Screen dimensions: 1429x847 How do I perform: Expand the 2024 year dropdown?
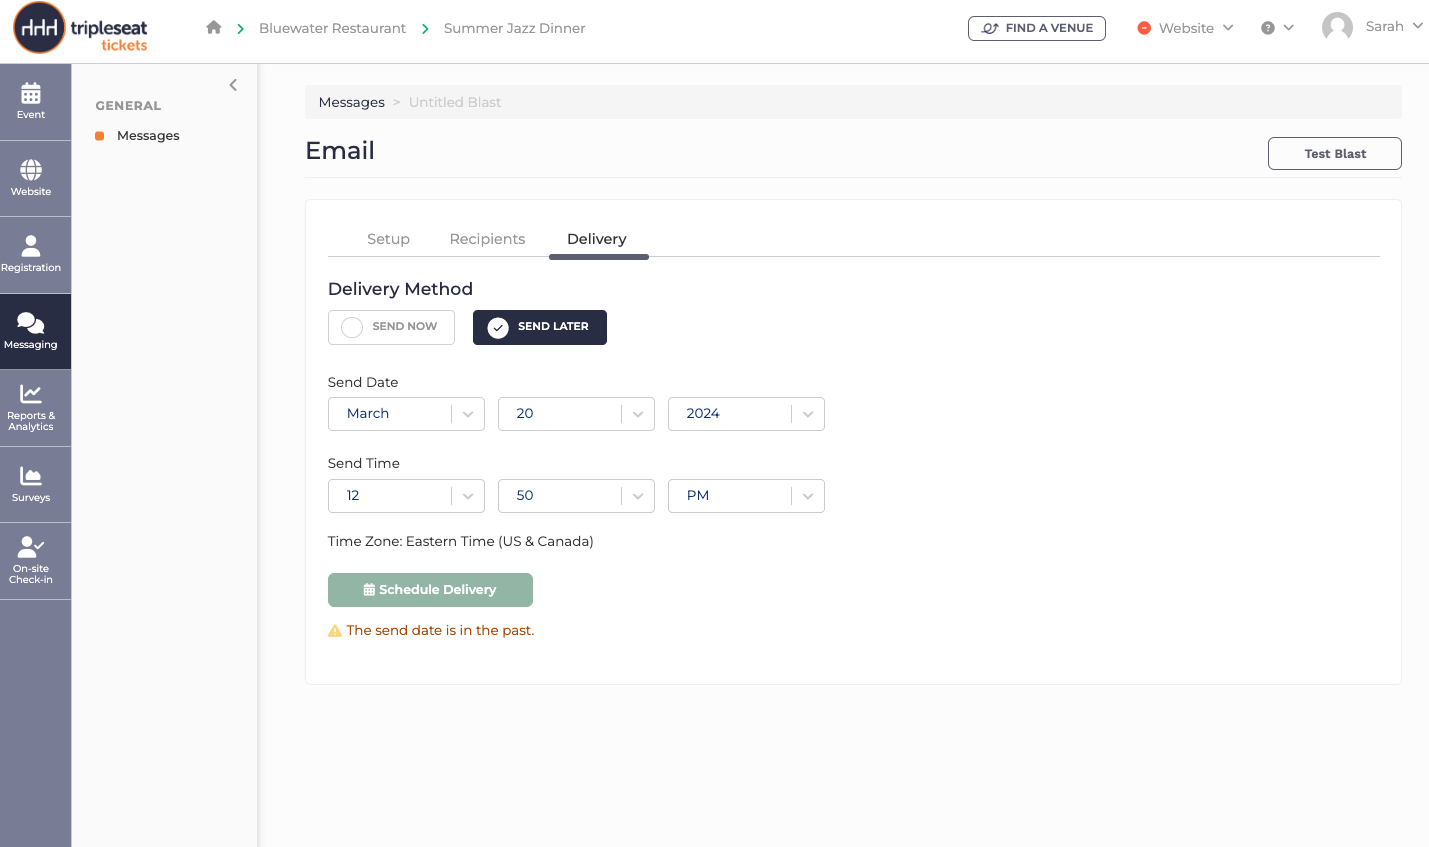[x=746, y=414]
